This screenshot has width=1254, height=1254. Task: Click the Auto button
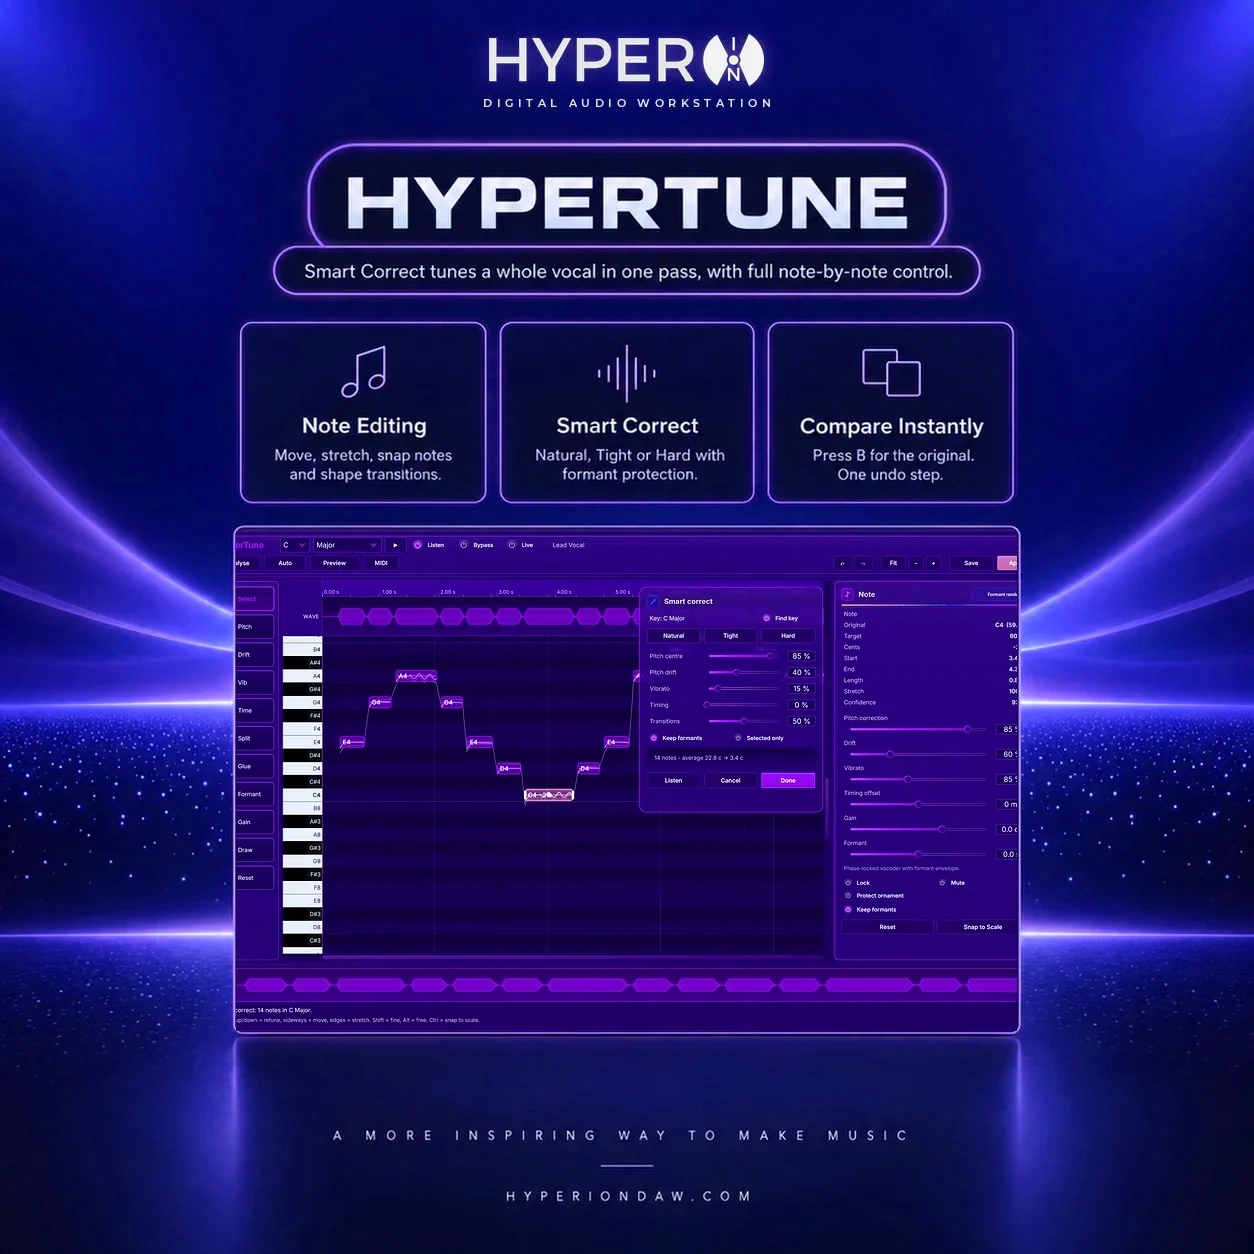coord(285,563)
